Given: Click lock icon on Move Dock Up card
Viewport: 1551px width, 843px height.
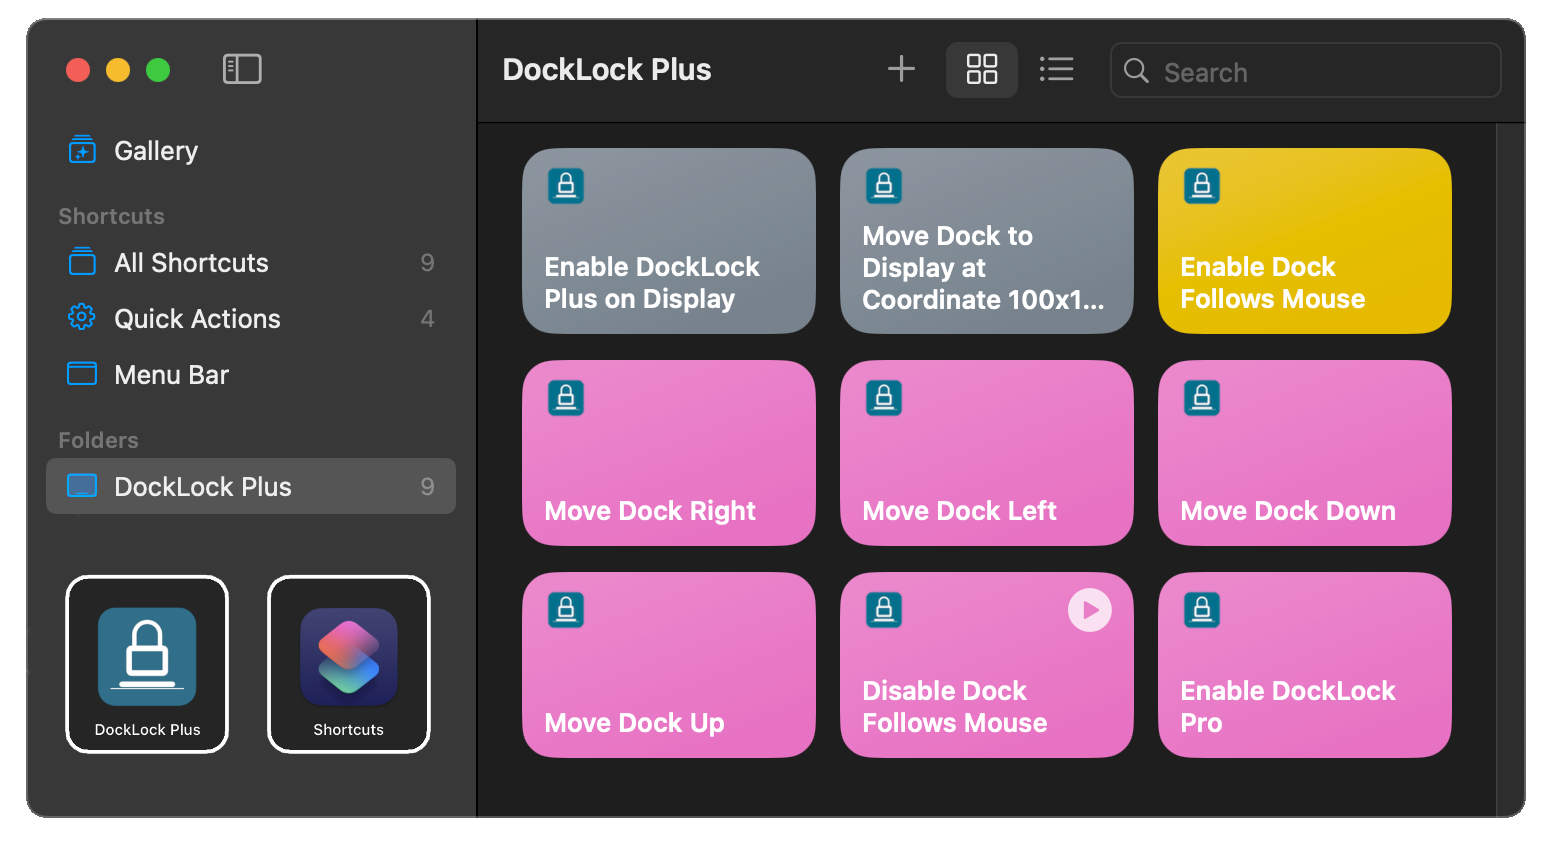Looking at the screenshot, I should point(566,610).
